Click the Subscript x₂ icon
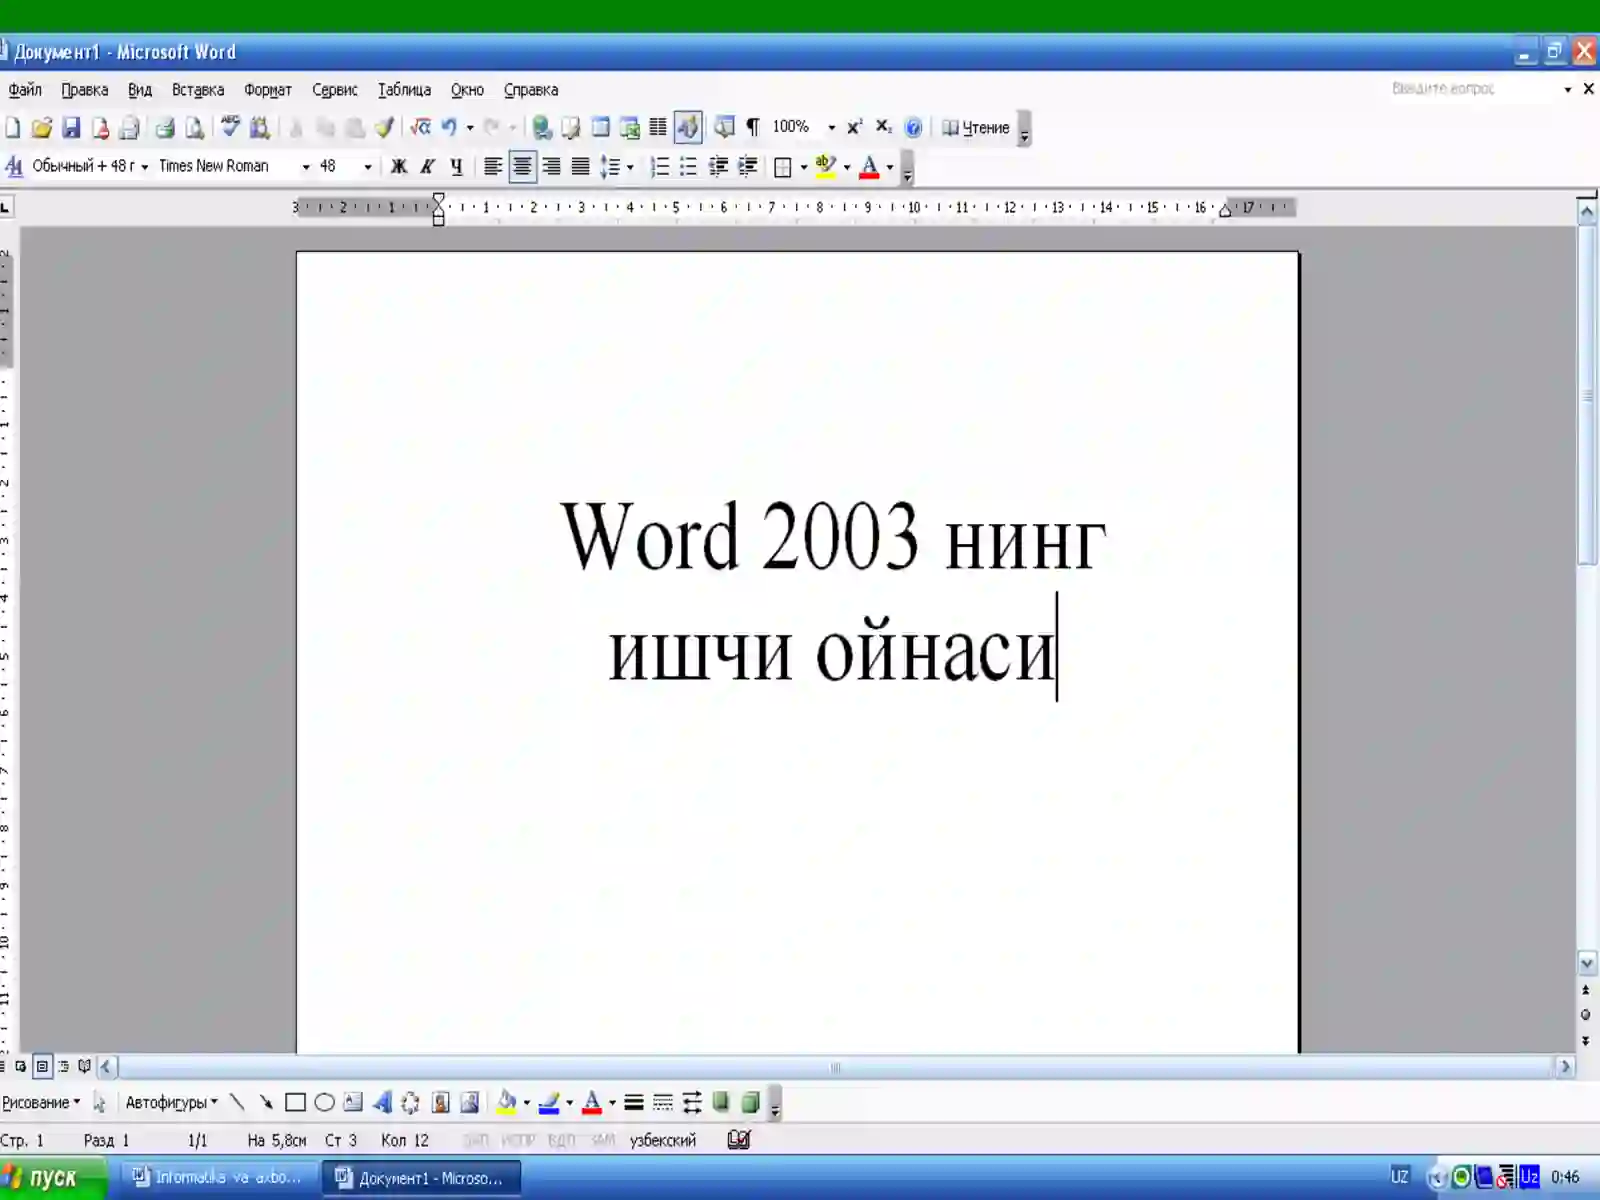 tap(884, 127)
